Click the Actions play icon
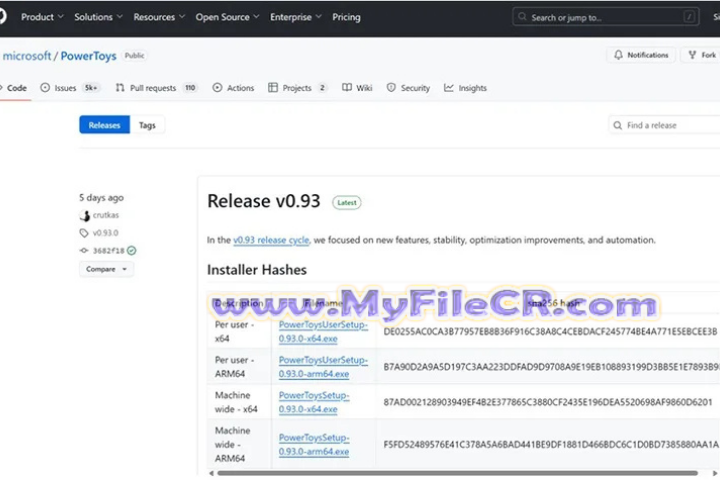Image resolution: width=720 pixels, height=480 pixels. point(217,87)
